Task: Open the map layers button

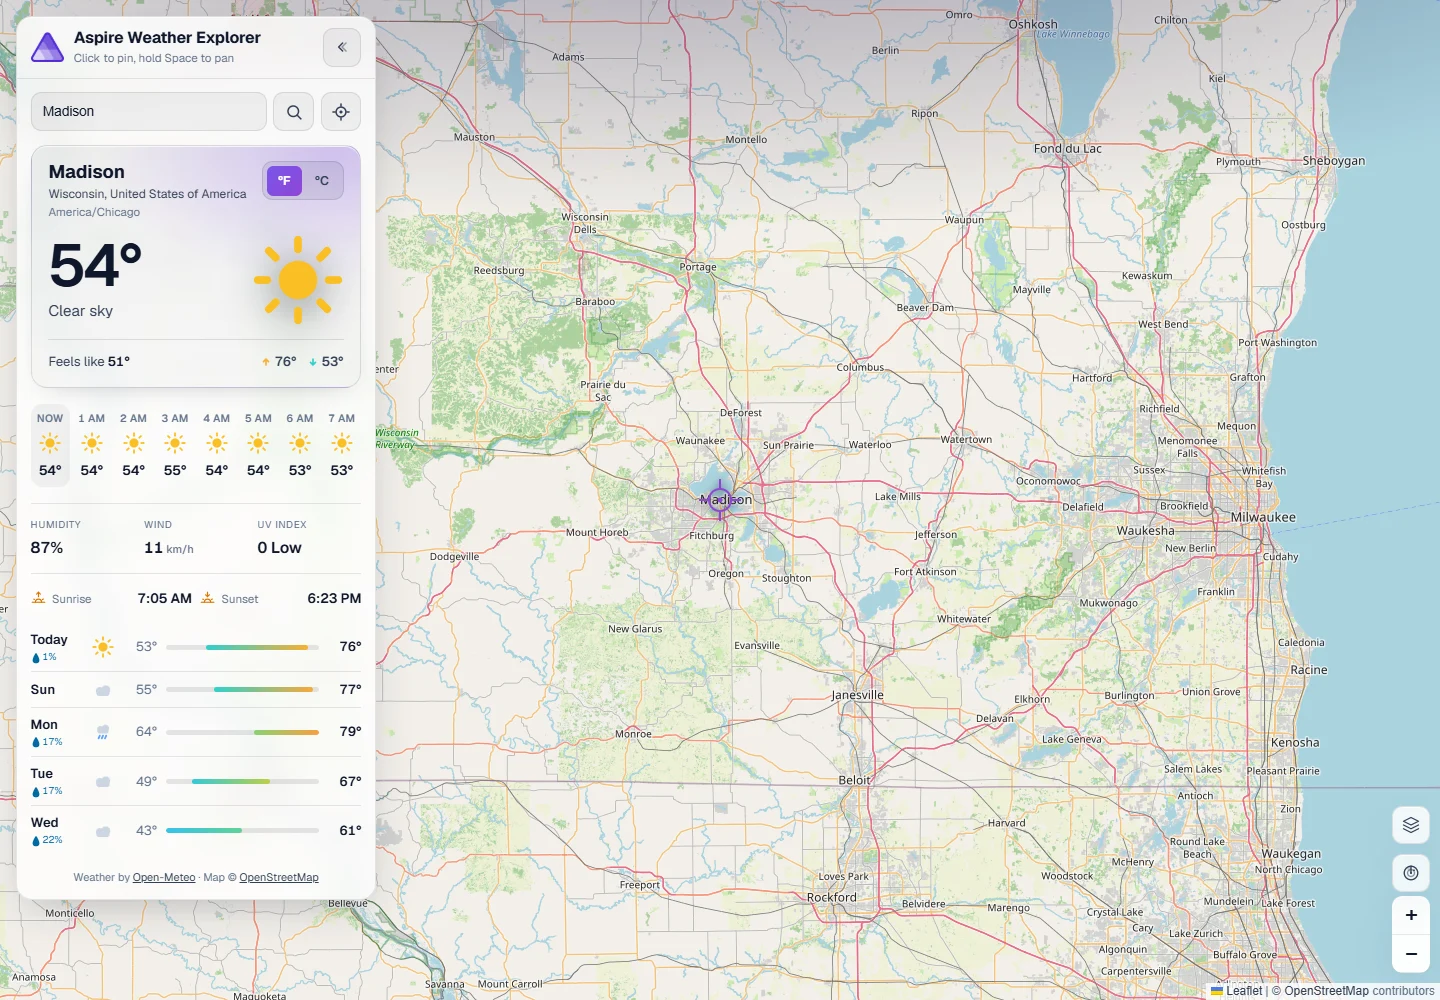Action: [x=1411, y=825]
